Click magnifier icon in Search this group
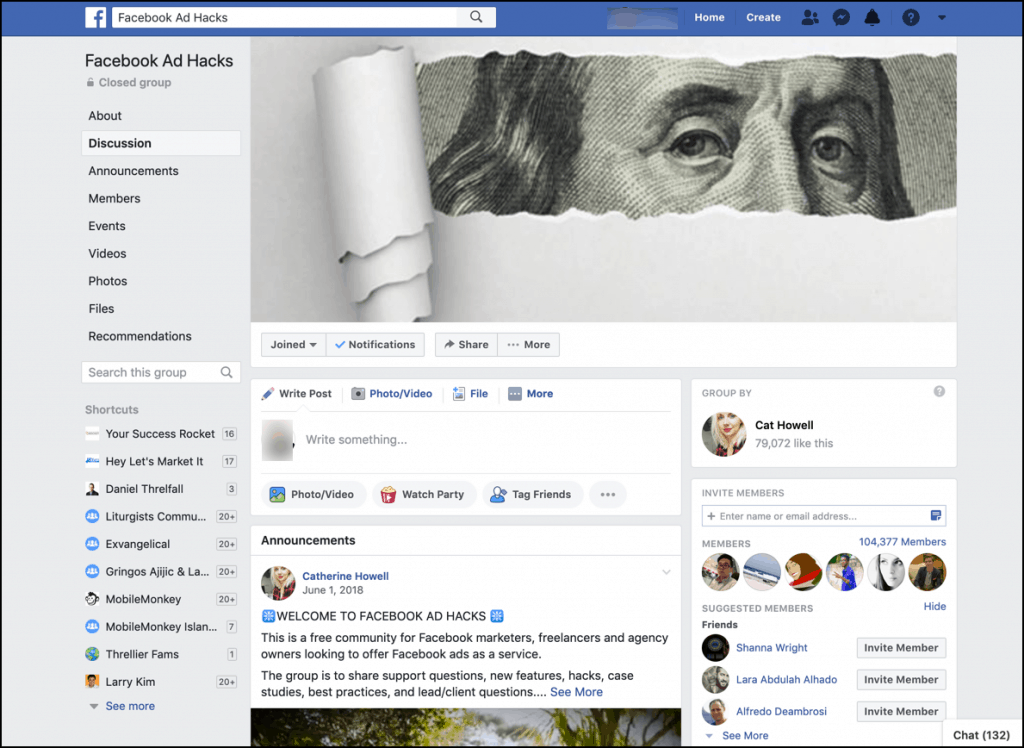Image resolution: width=1024 pixels, height=748 pixels. [x=227, y=372]
